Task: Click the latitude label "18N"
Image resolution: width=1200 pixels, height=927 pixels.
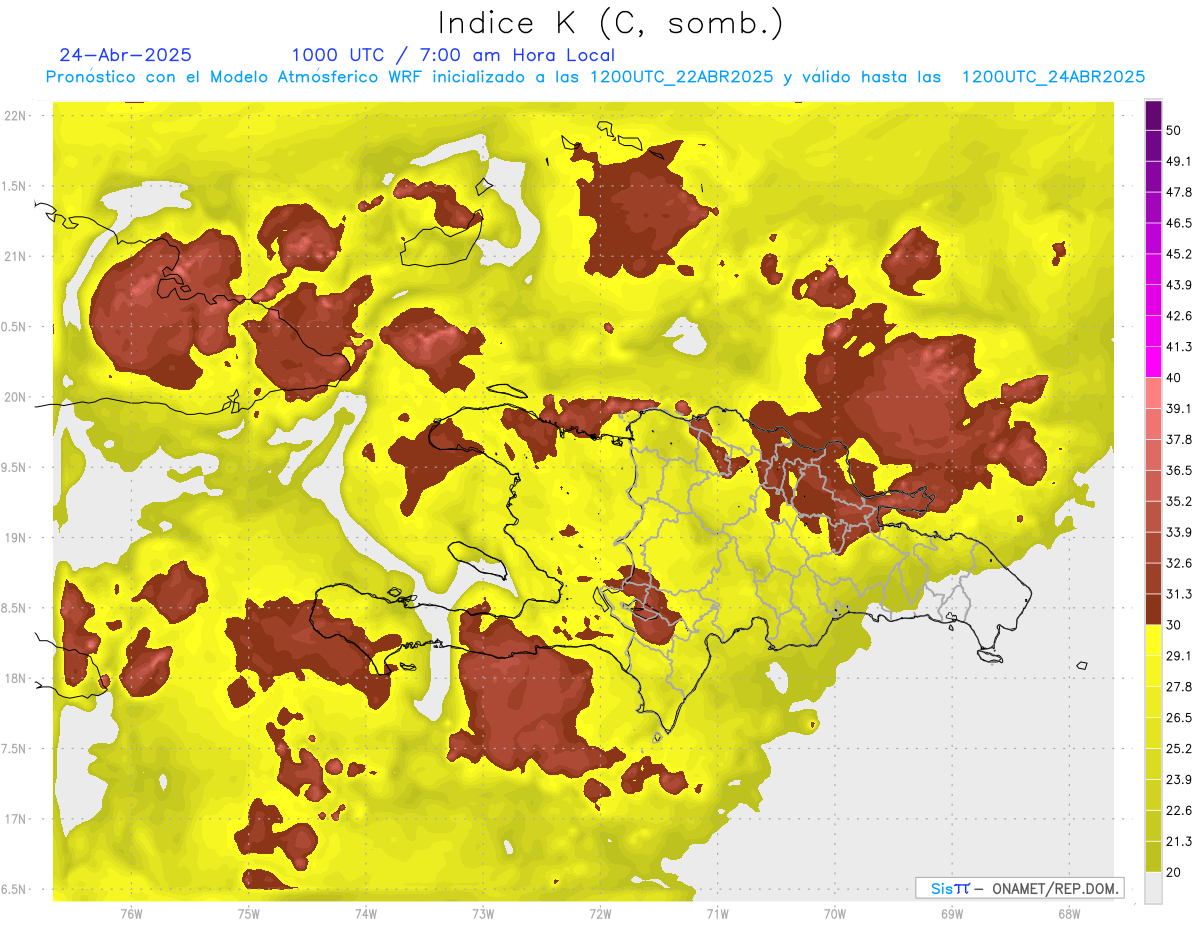Action: coord(15,679)
